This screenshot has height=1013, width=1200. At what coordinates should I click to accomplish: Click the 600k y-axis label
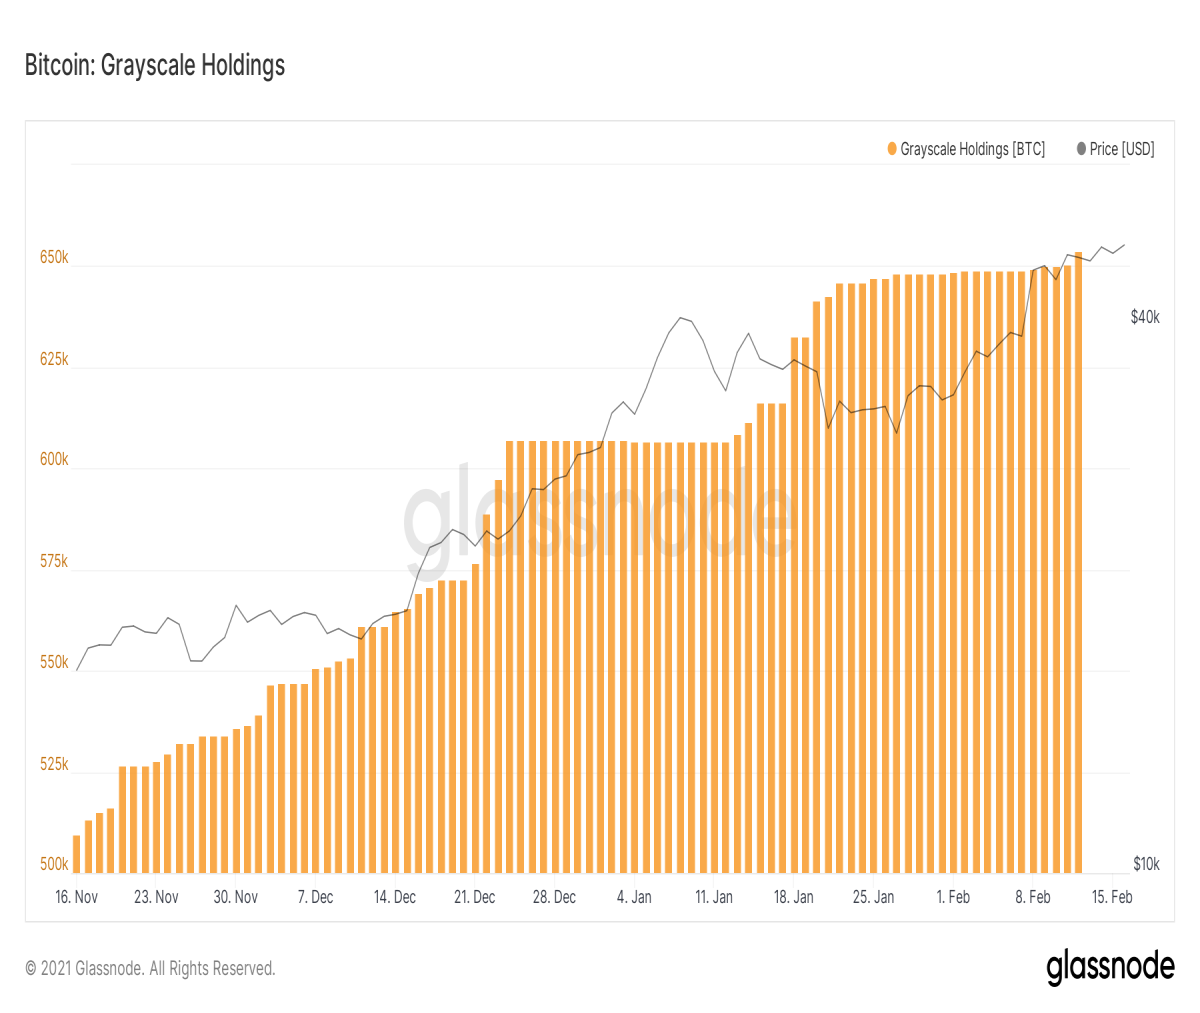(54, 459)
